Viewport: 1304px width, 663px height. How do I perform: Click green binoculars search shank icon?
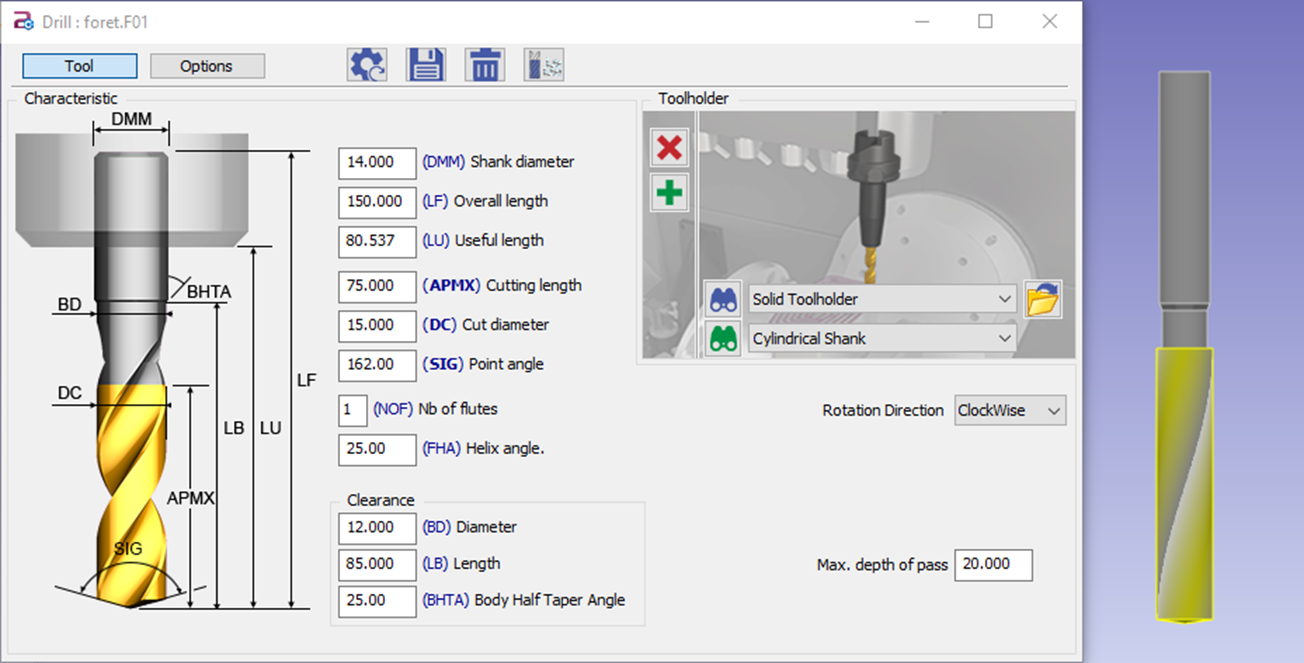click(x=723, y=339)
